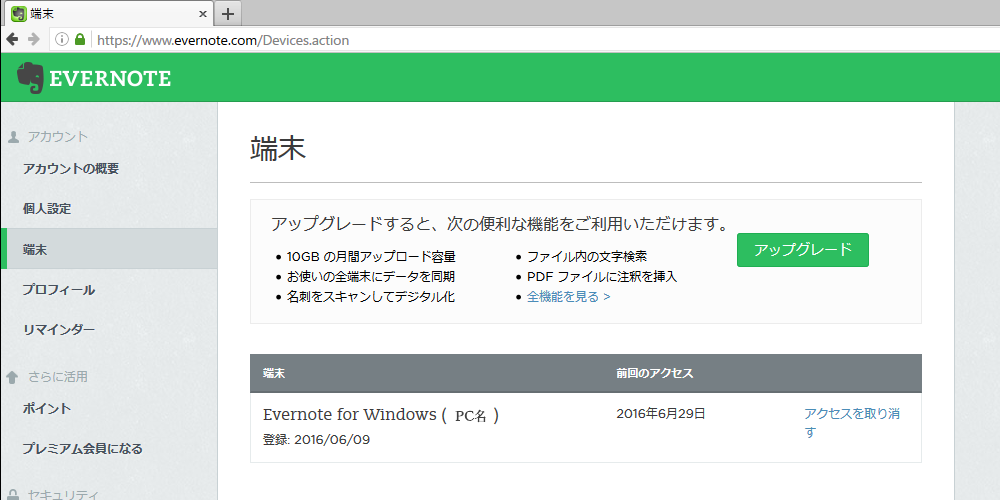Open プロフィール in sidebar
Screen dimensions: 1000x500
coord(59,290)
